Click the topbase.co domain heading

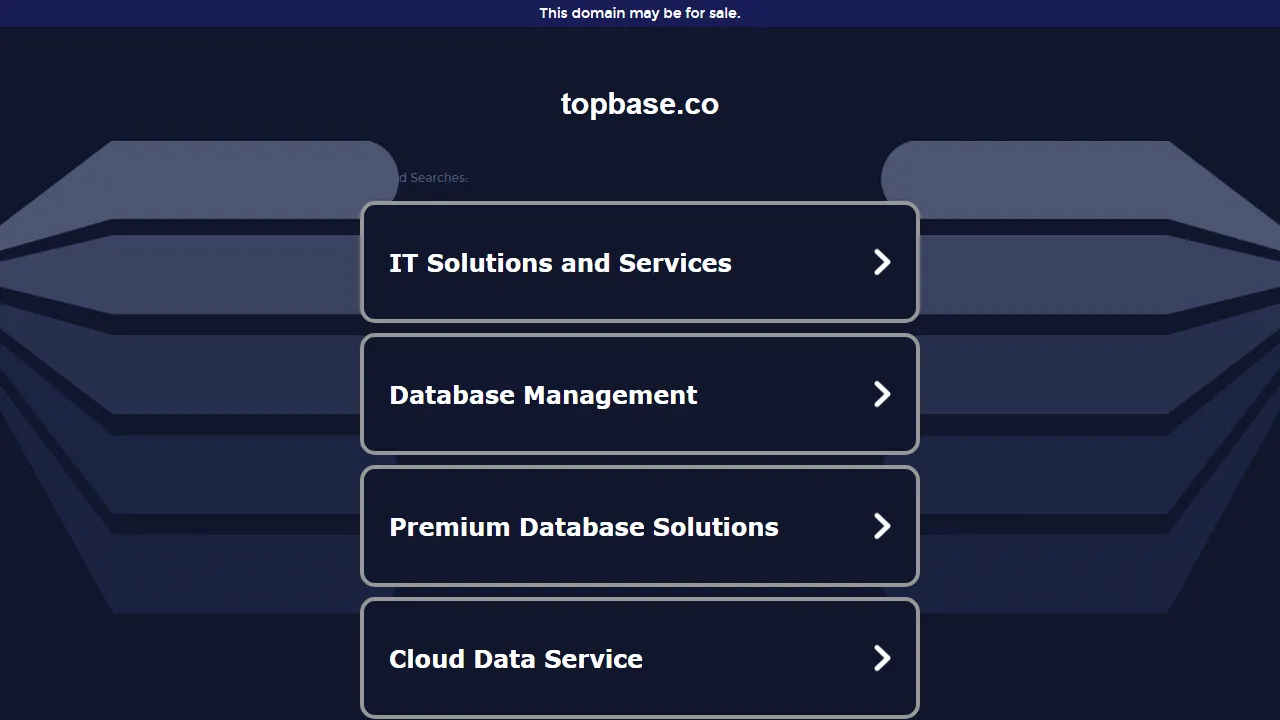click(640, 103)
